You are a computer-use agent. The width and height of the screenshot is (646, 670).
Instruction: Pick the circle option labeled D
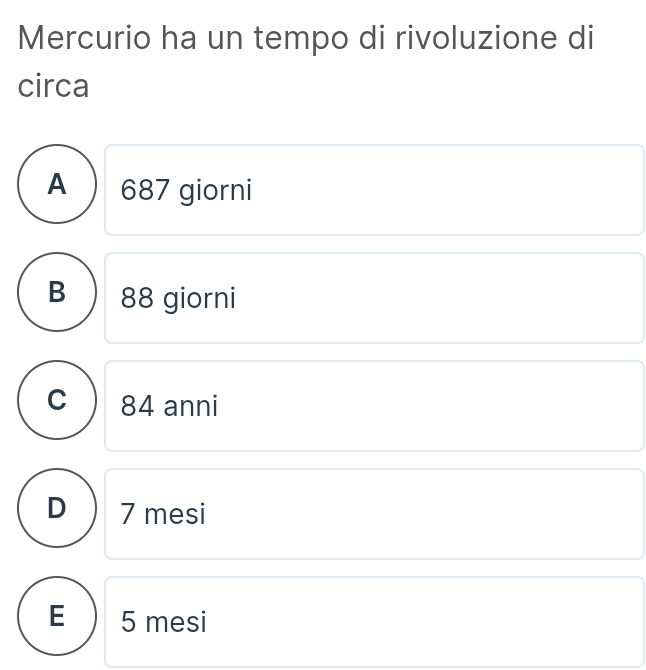pos(57,508)
